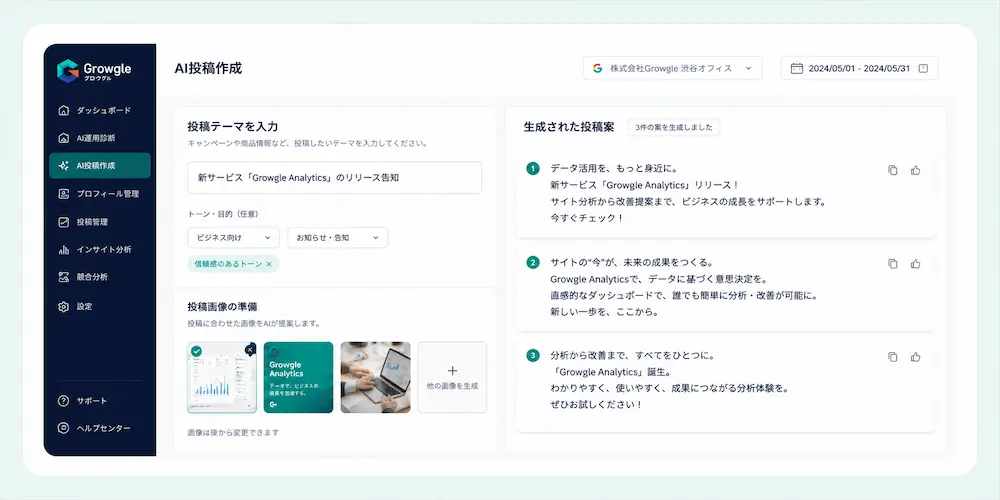The image size is (1000, 500).
Task: Click number badge 3 on third draft
Action: (x=533, y=356)
